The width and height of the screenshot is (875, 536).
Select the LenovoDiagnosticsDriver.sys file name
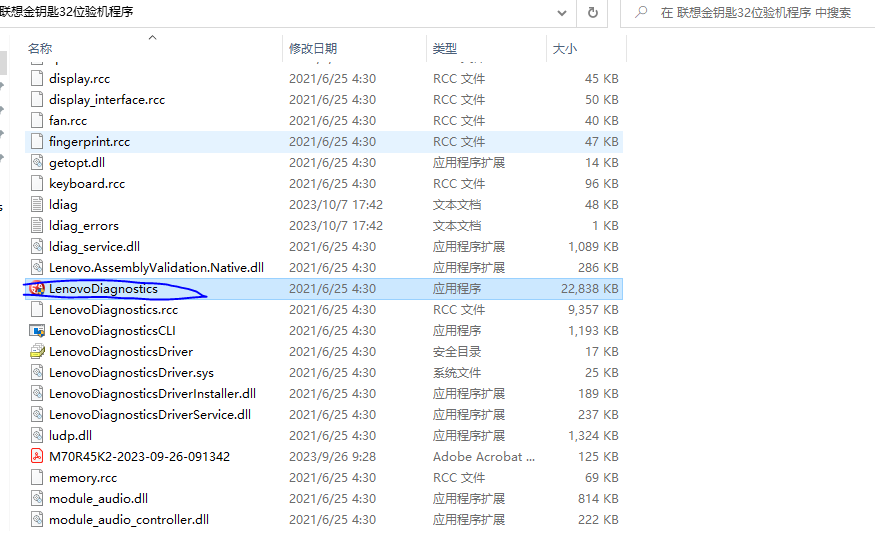(131, 373)
